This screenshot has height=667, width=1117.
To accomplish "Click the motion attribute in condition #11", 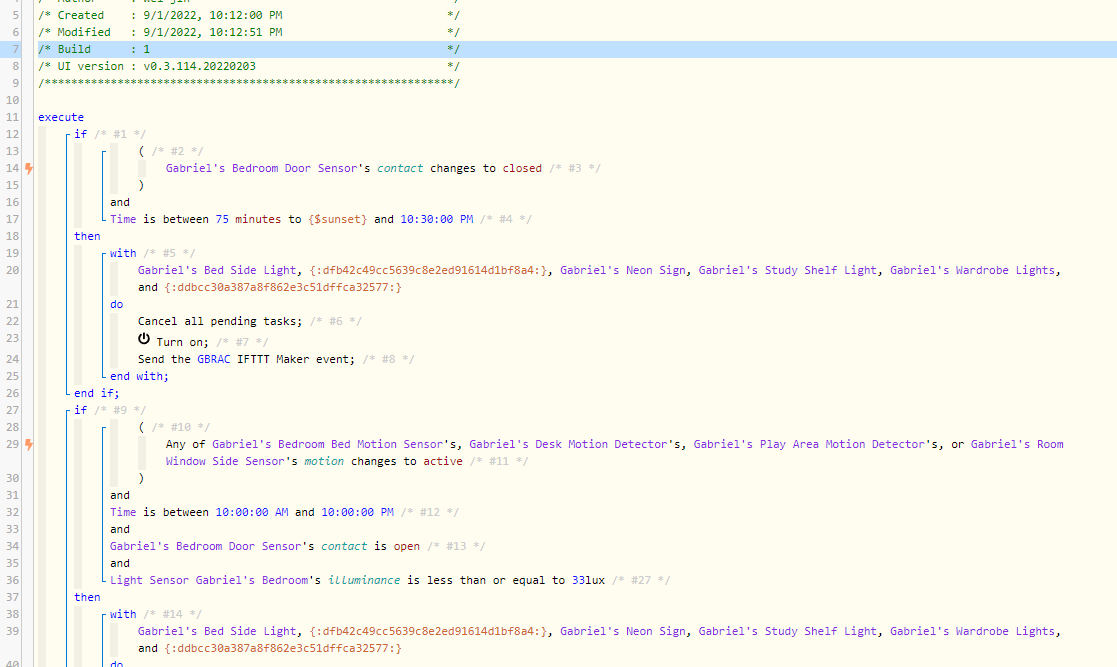I will (x=324, y=462).
